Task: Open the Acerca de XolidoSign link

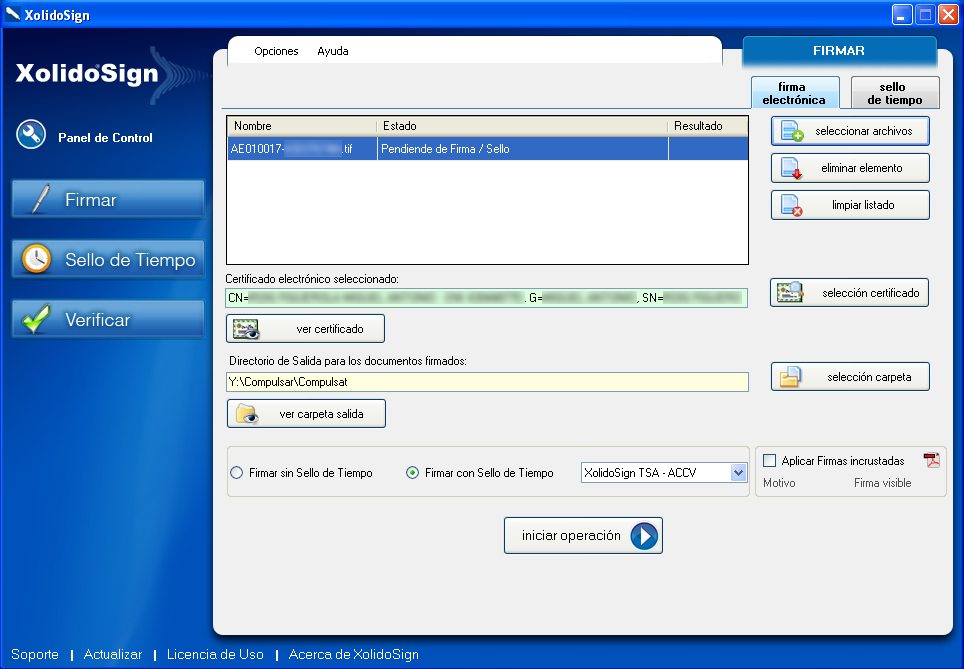Action: (x=354, y=654)
